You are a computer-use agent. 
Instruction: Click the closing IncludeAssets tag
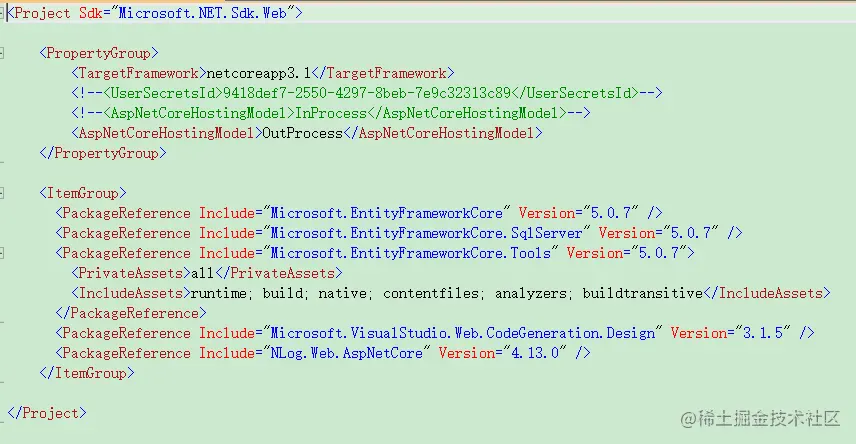click(767, 293)
